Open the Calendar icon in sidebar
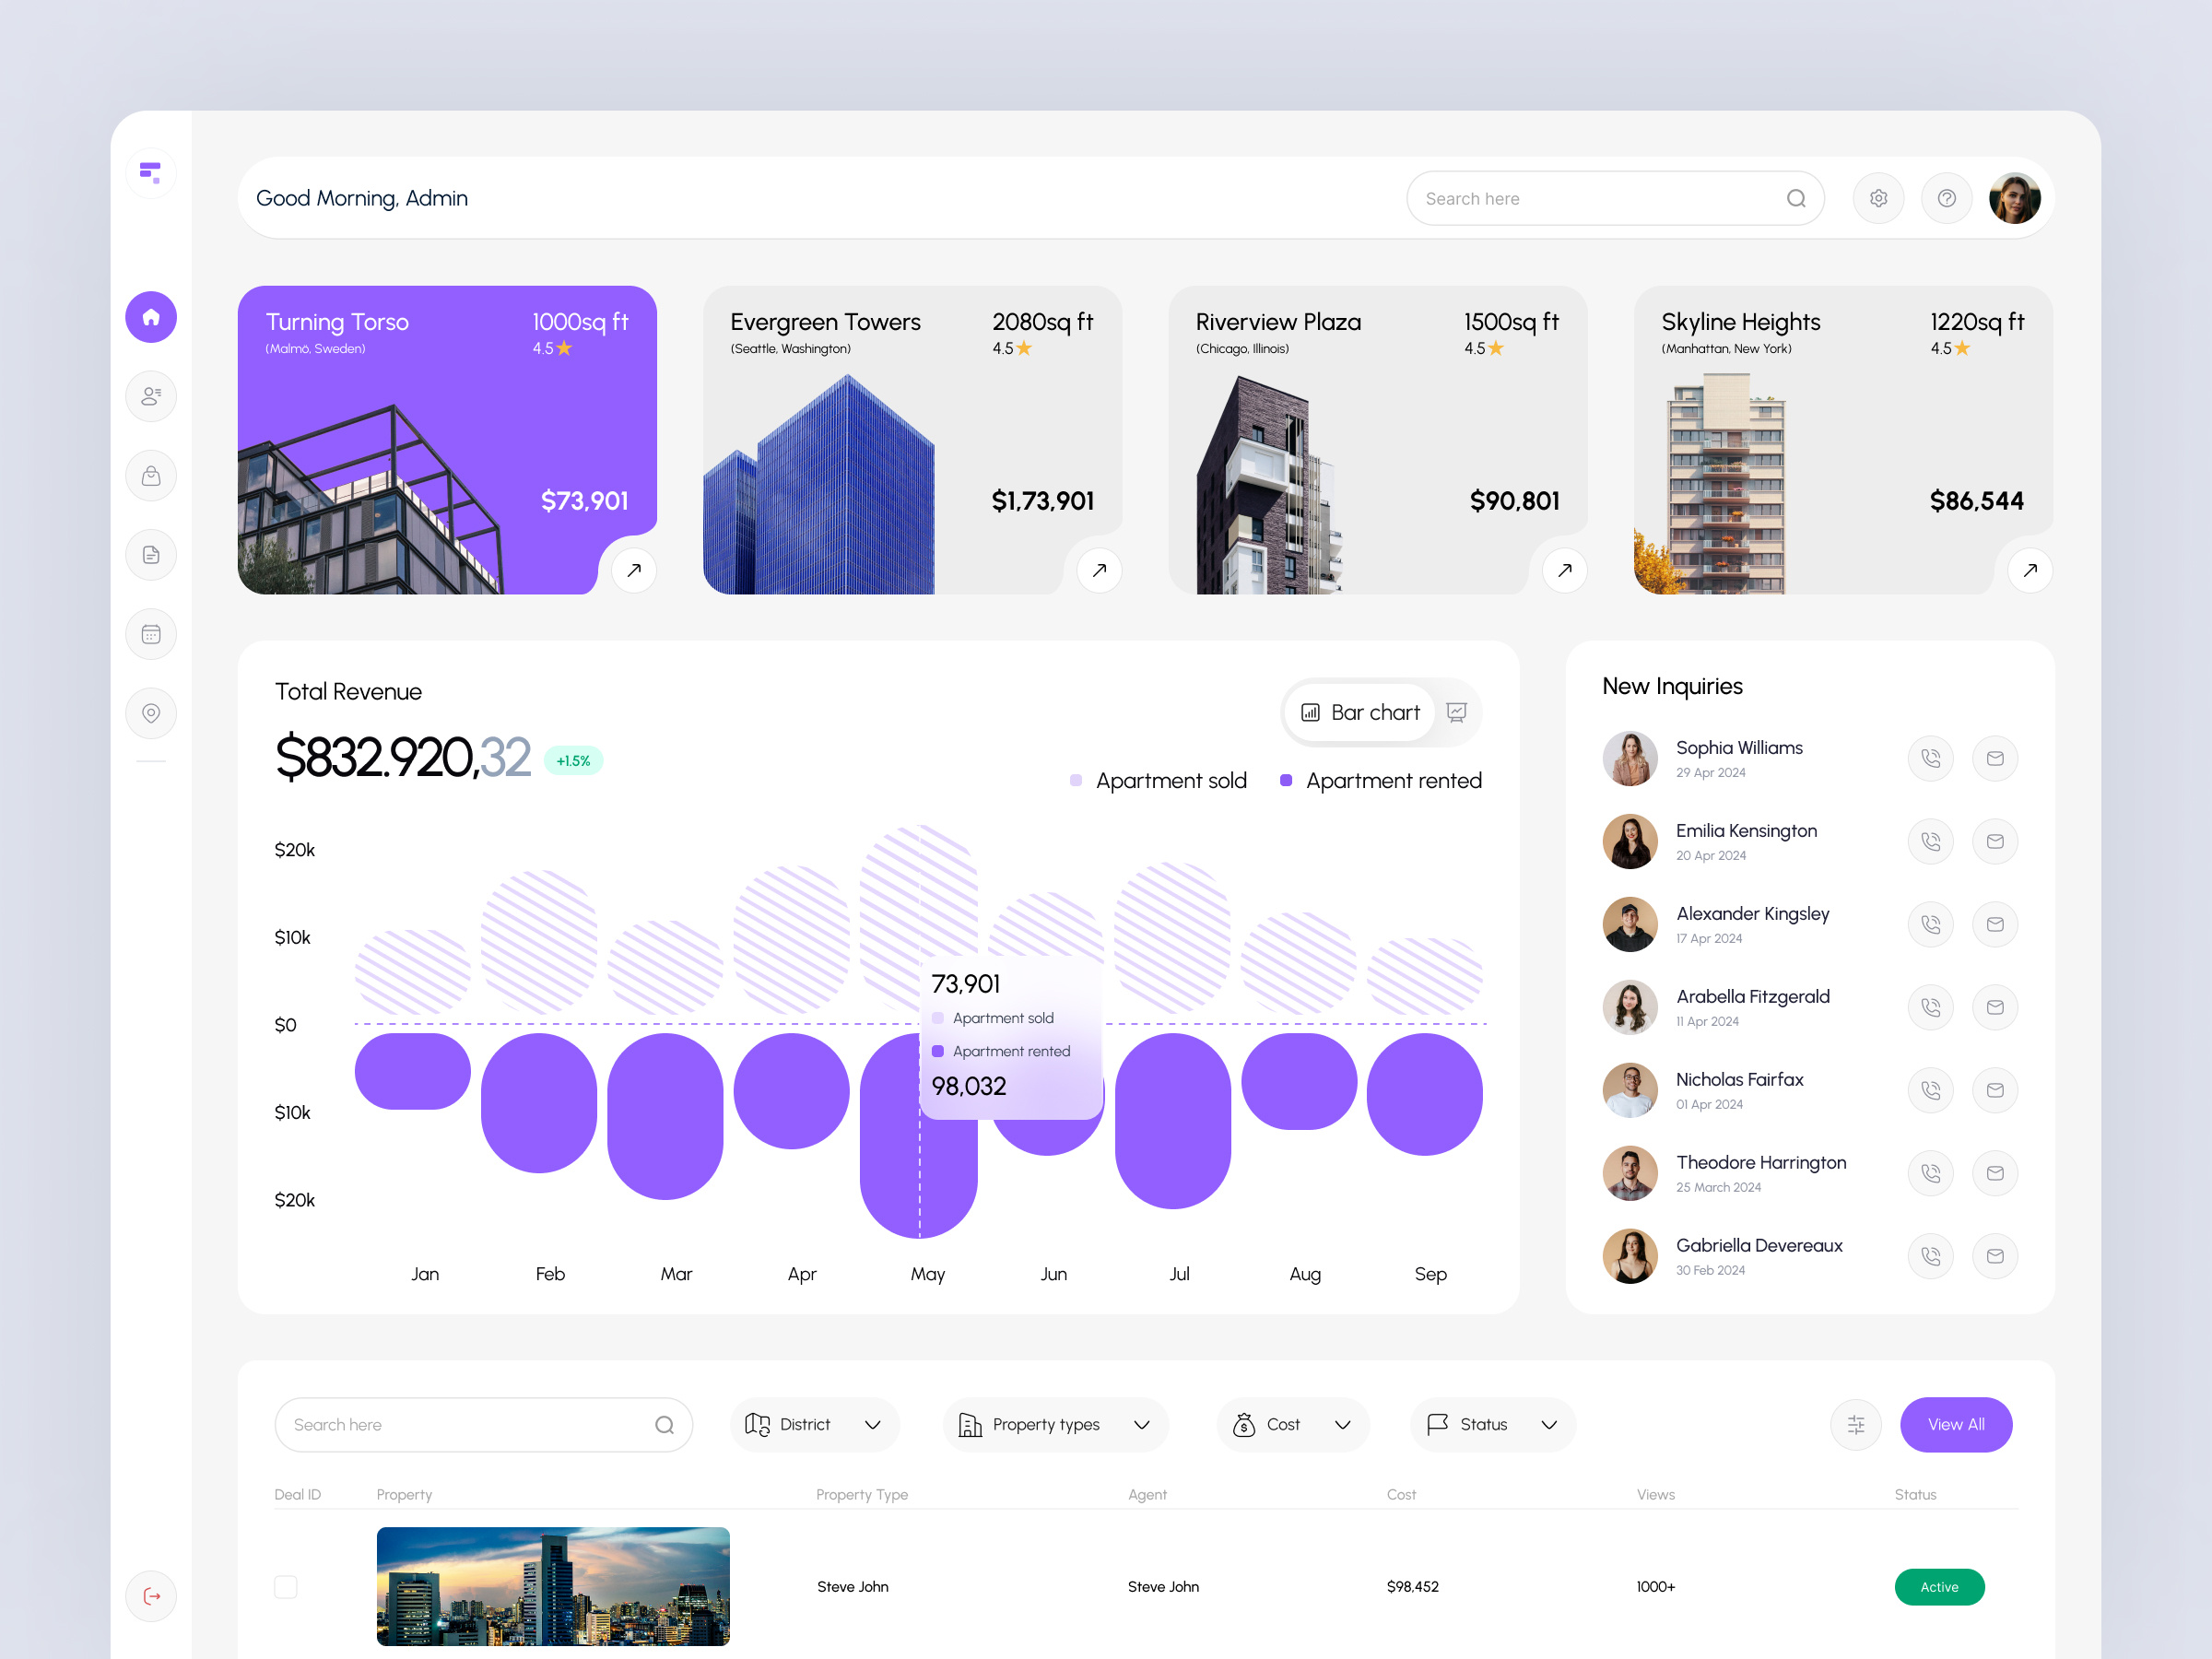The image size is (2212, 1659). click(150, 634)
